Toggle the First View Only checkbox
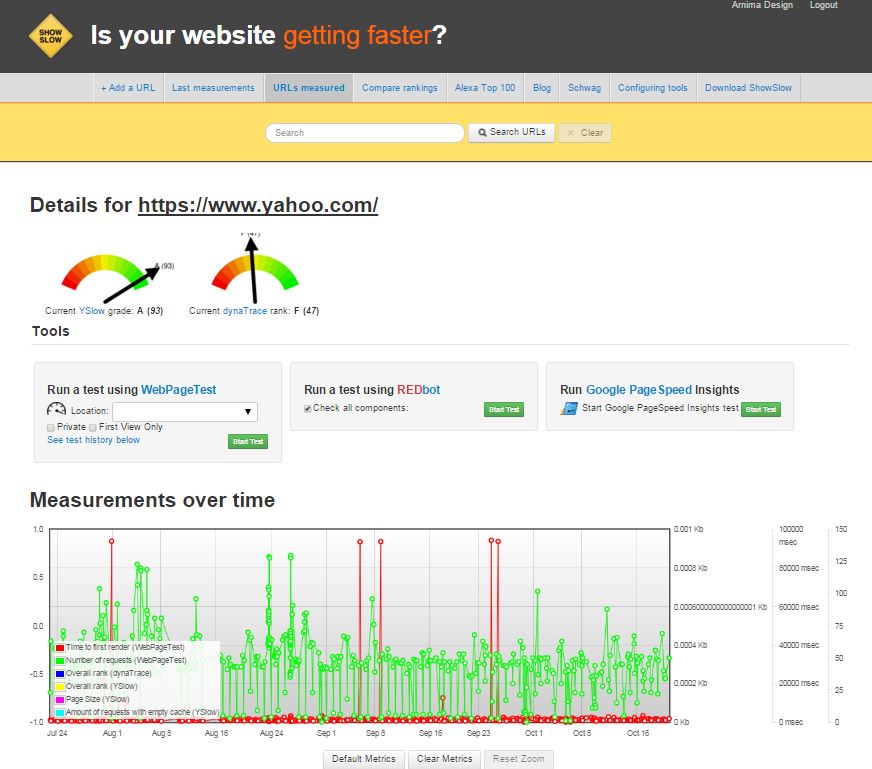 click(x=93, y=428)
